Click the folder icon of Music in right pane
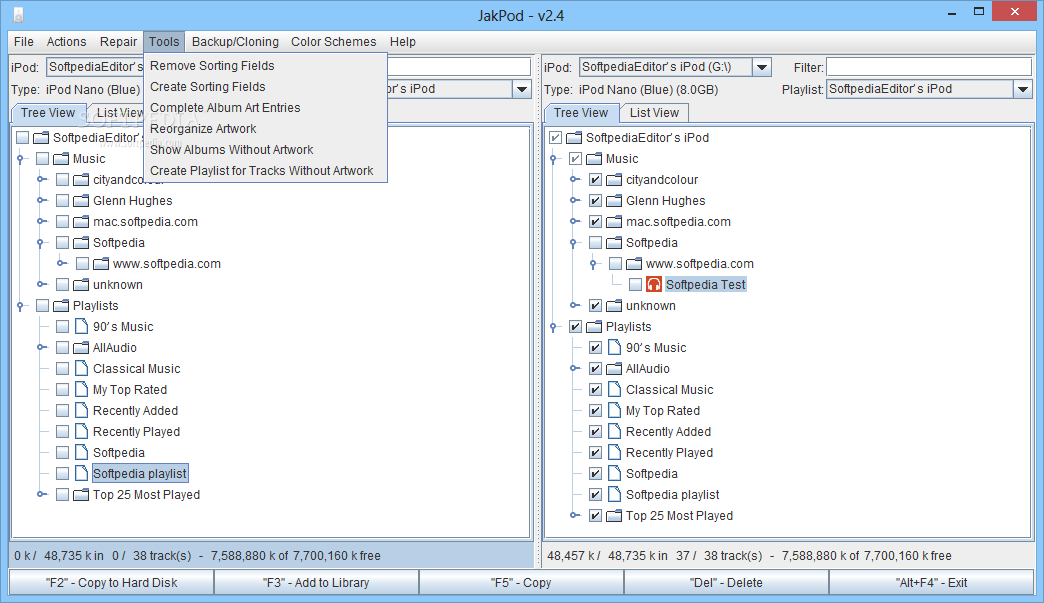The width and height of the screenshot is (1044, 603). pos(594,159)
